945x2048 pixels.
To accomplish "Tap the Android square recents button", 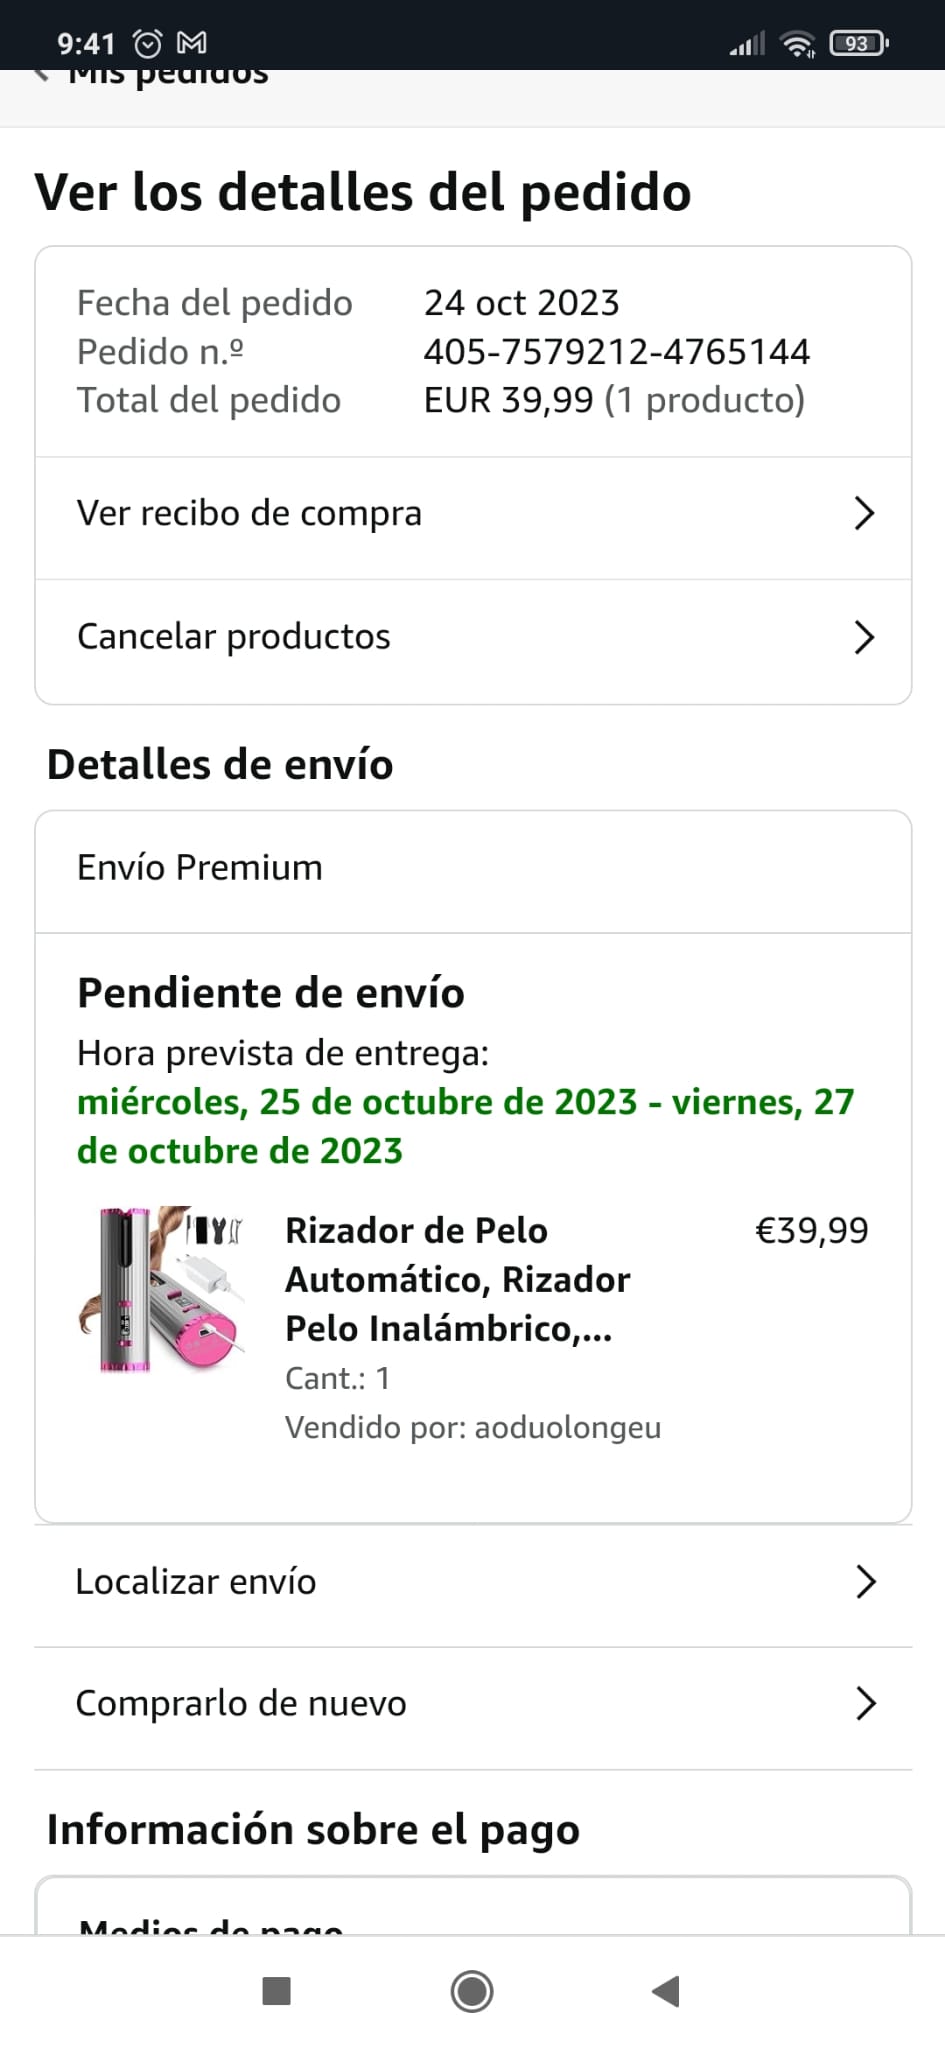I will tap(276, 1991).
